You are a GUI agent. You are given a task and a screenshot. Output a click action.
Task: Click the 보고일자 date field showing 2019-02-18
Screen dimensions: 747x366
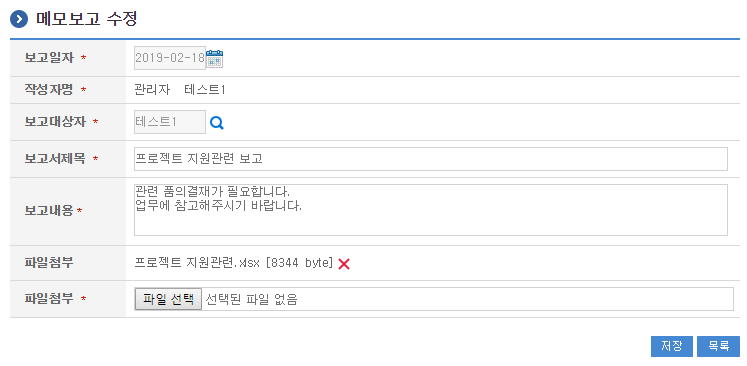point(170,58)
